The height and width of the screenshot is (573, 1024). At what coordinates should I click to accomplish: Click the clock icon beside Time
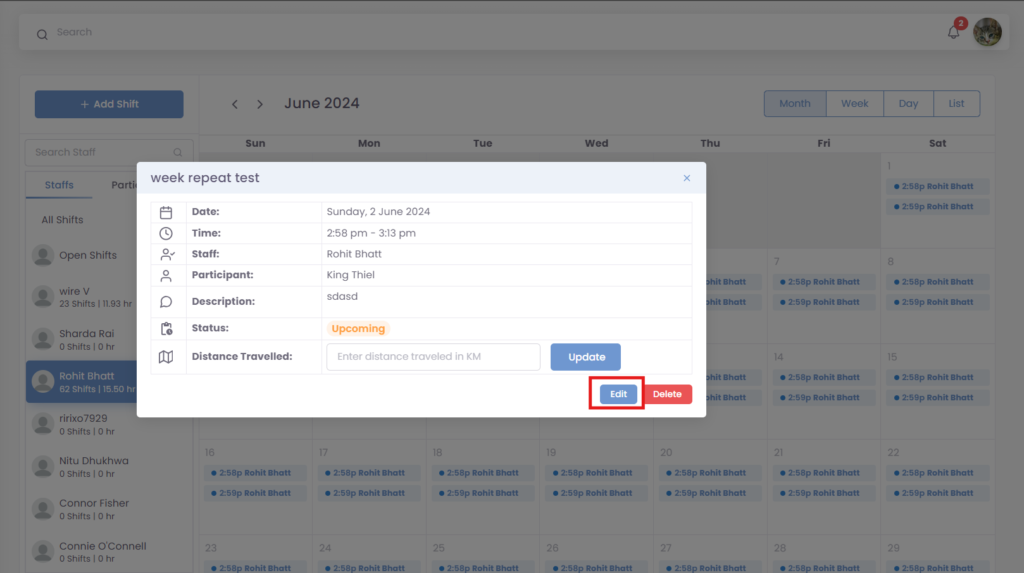(166, 233)
